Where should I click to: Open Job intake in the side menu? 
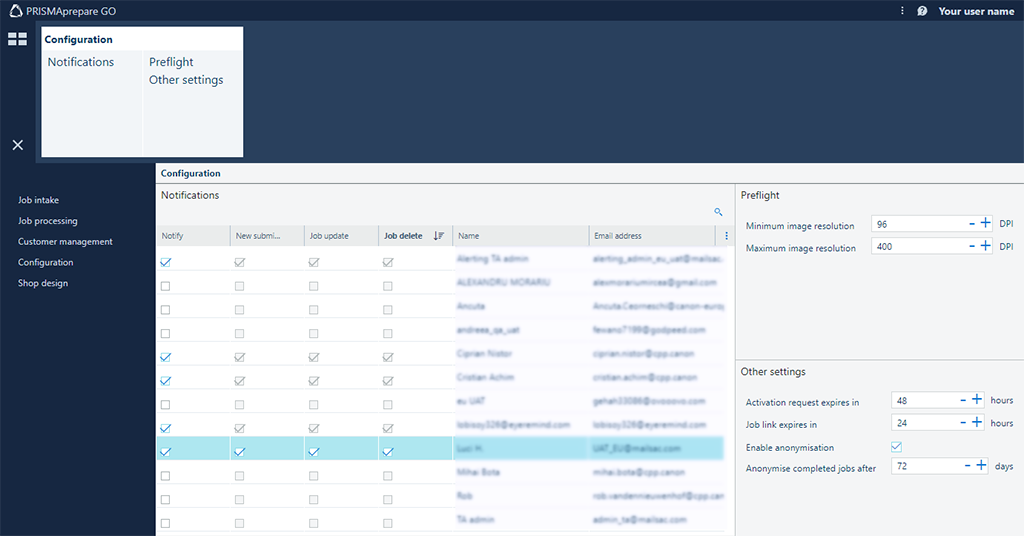pyautogui.click(x=39, y=200)
